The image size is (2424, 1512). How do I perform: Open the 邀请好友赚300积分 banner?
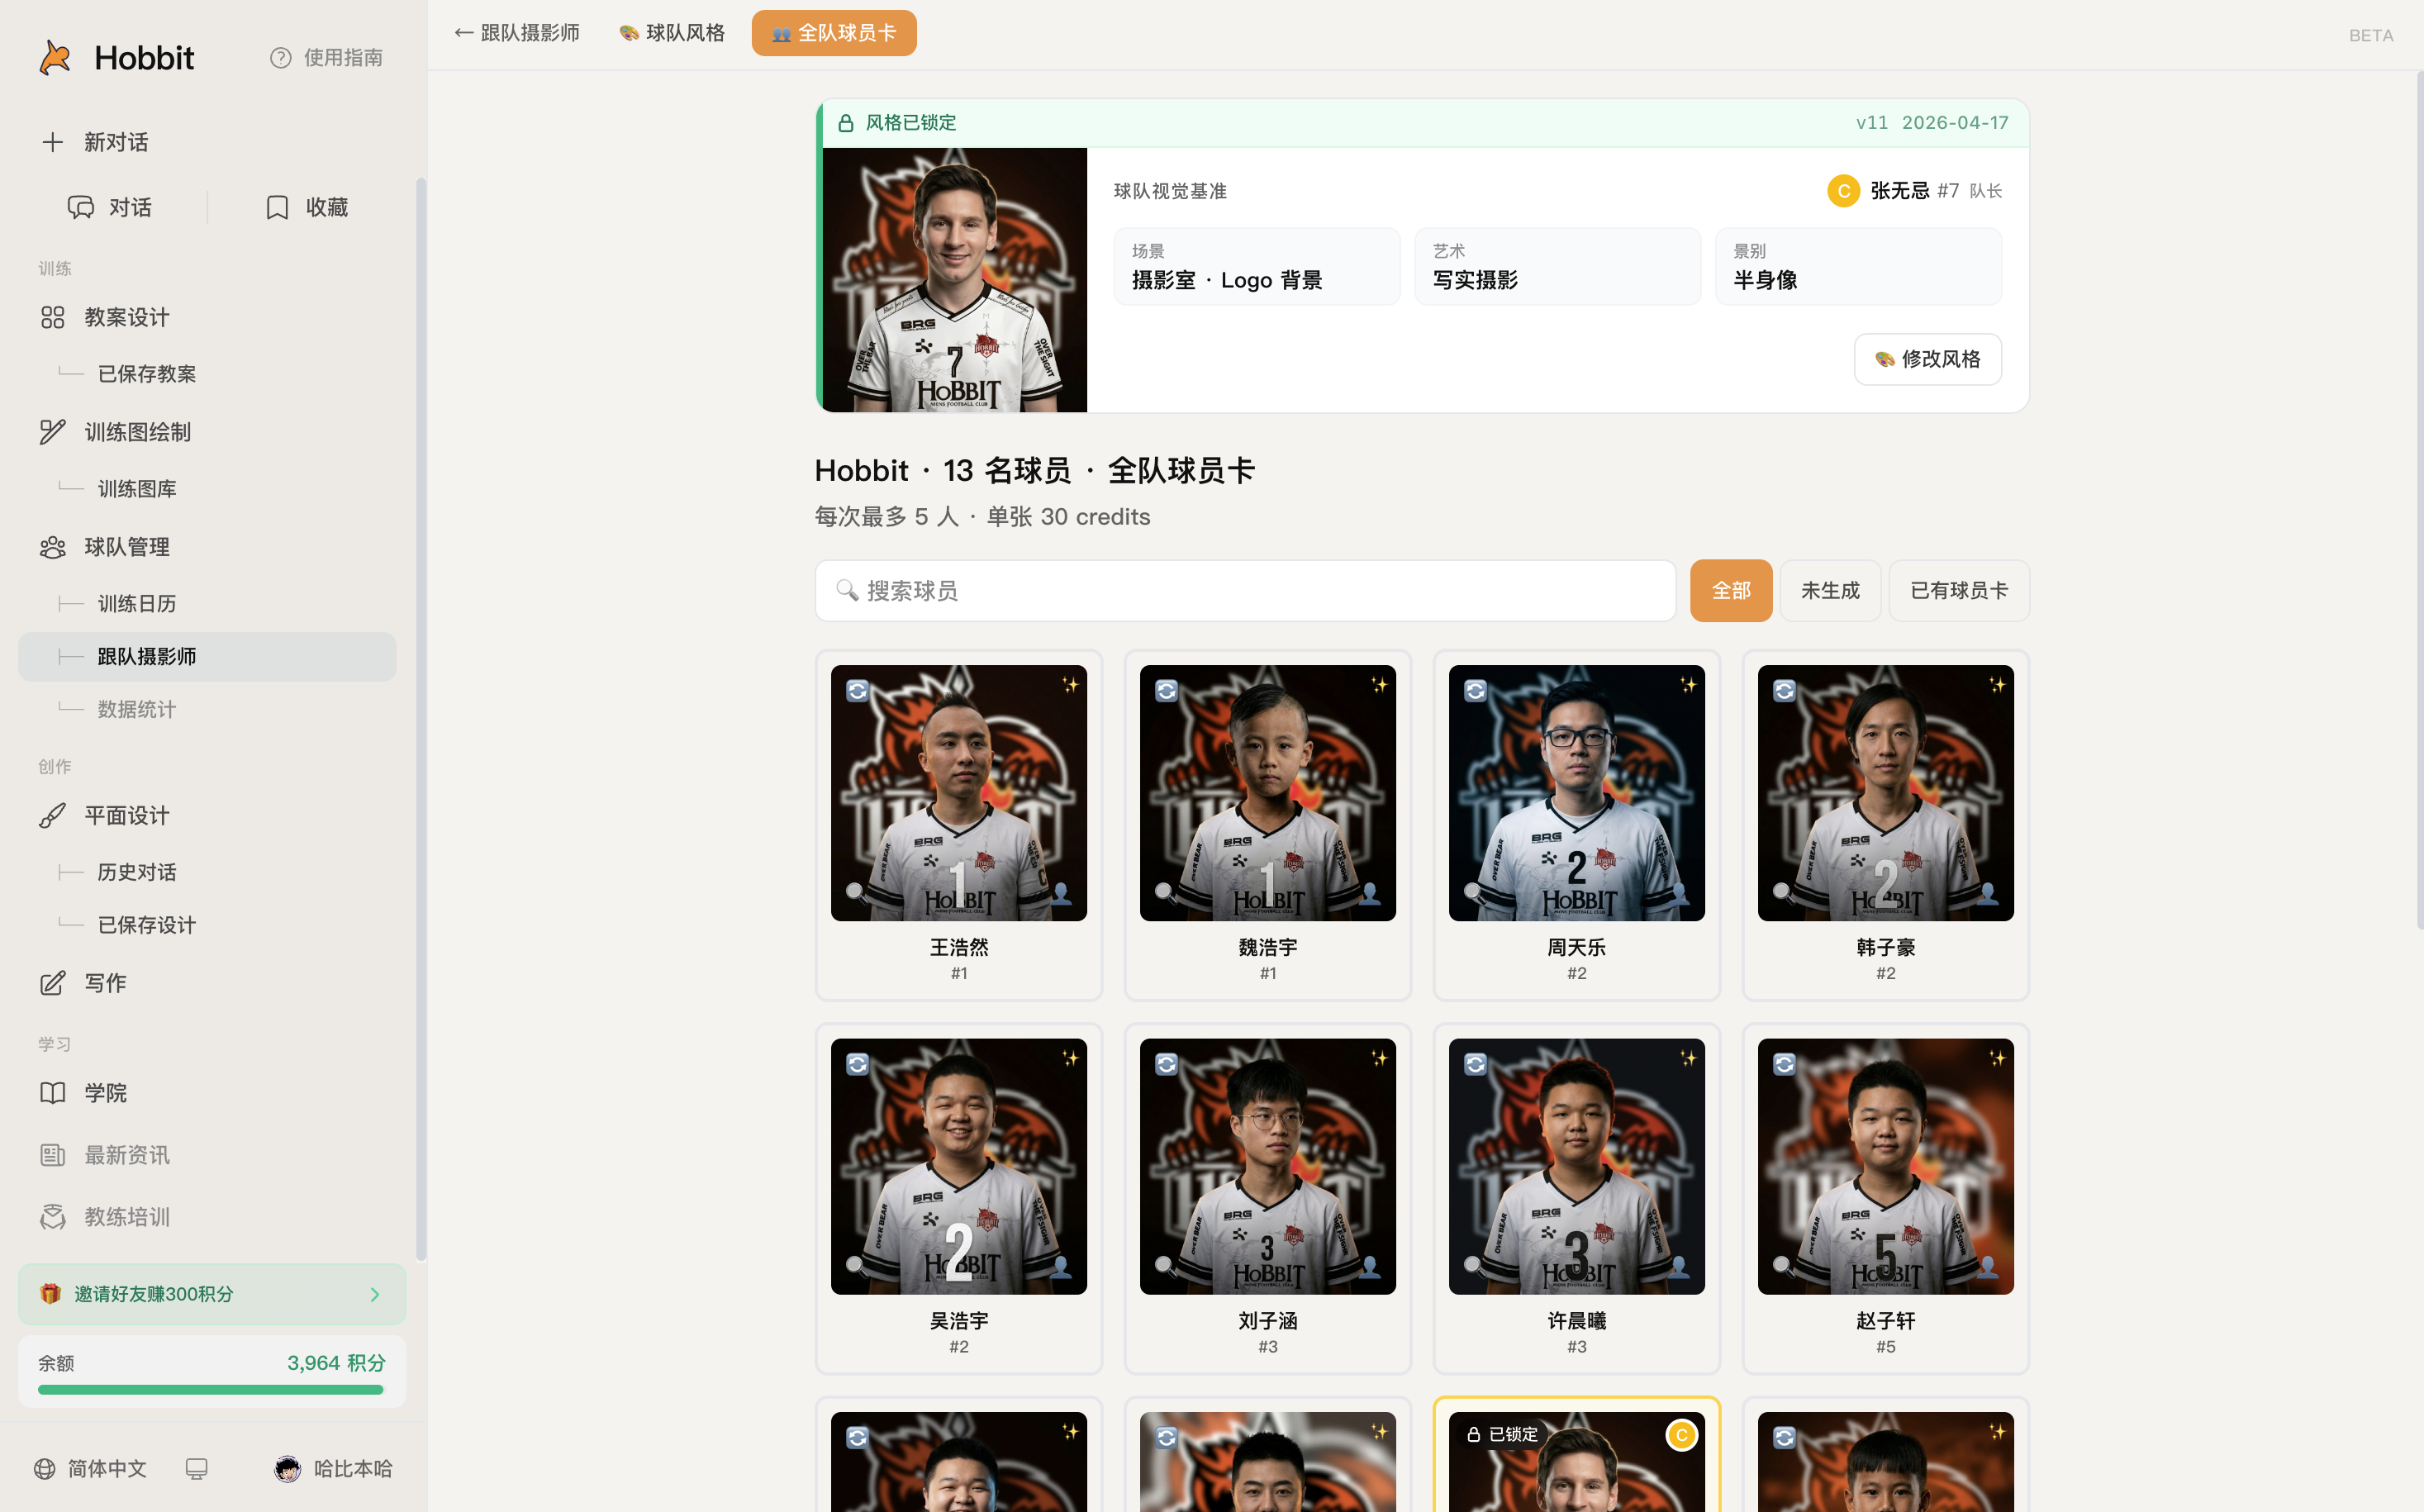pyautogui.click(x=211, y=1293)
